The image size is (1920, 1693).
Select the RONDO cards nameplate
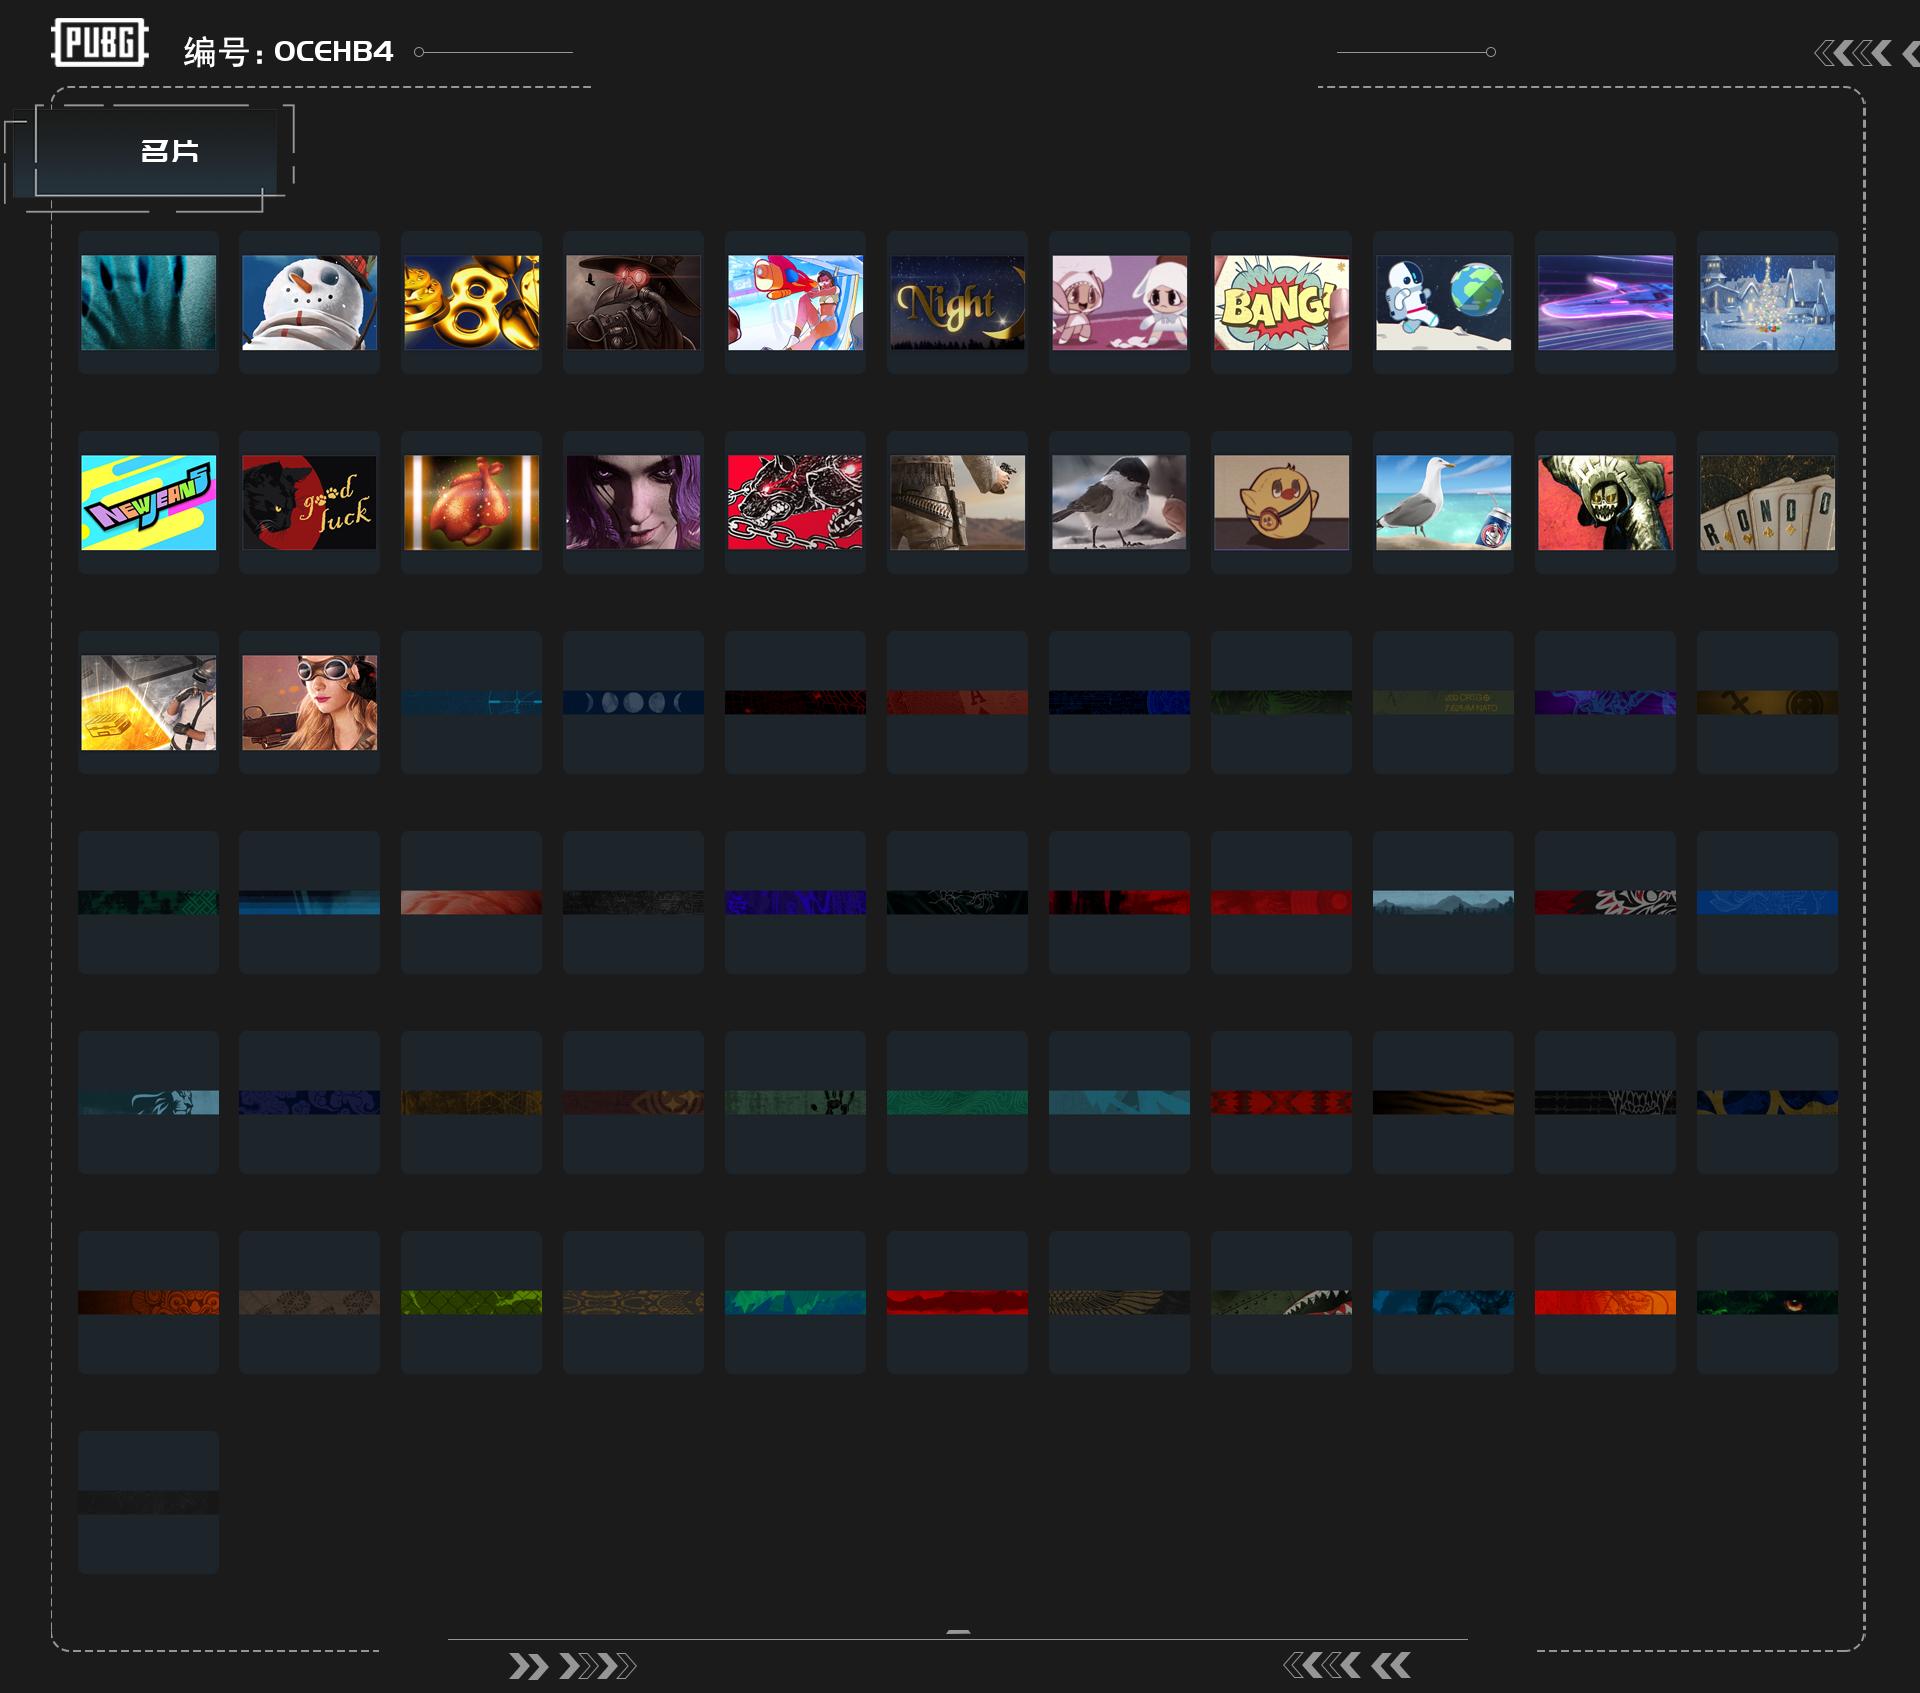coord(1767,502)
